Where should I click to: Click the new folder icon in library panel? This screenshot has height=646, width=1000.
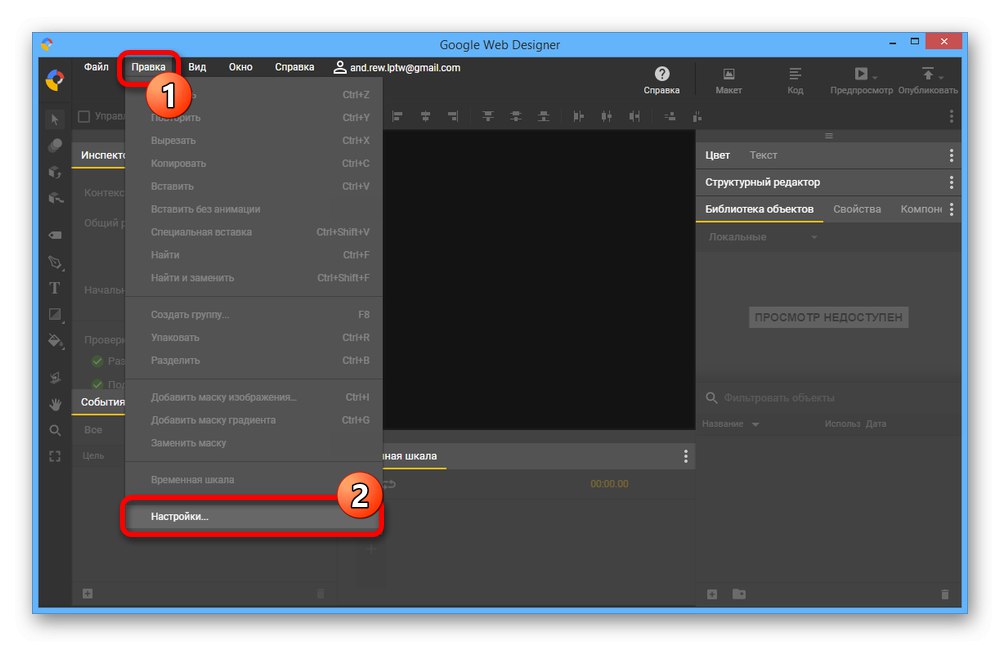[x=739, y=594]
